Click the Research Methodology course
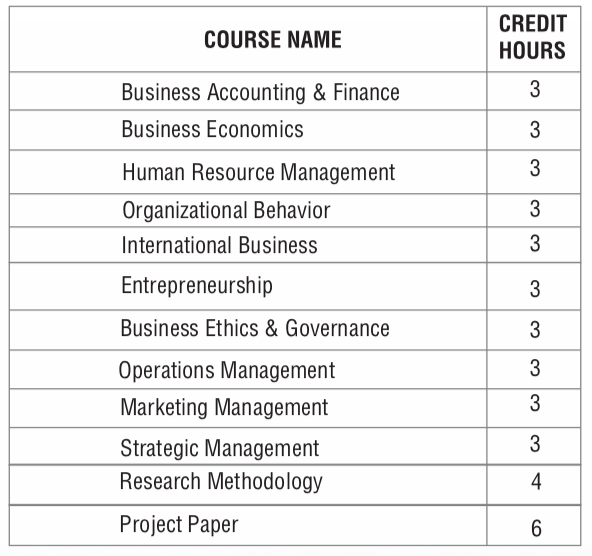 tap(221, 482)
